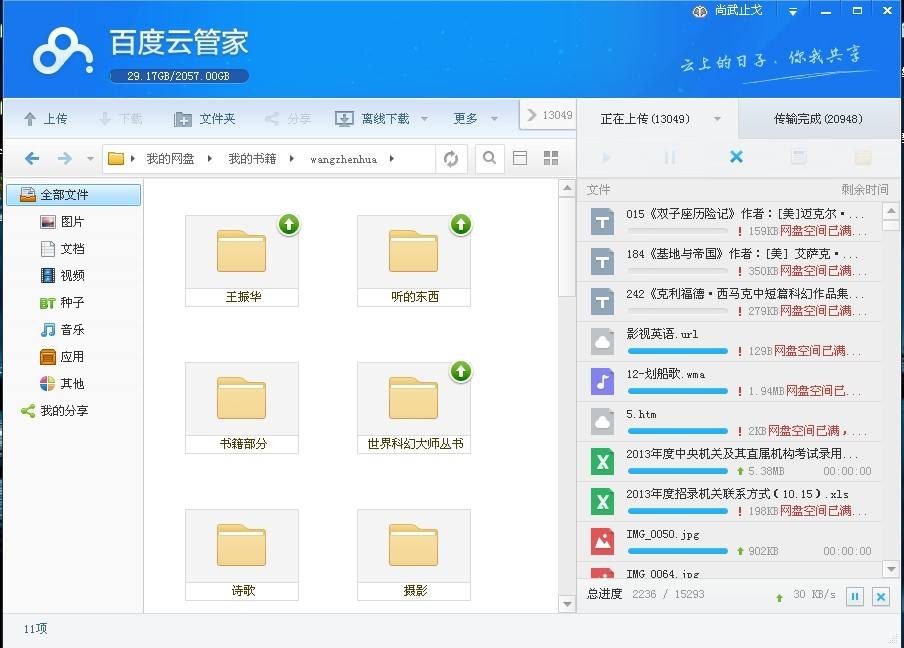Click the Baidu Cloud logo icon
The image size is (904, 648).
coord(63,52)
